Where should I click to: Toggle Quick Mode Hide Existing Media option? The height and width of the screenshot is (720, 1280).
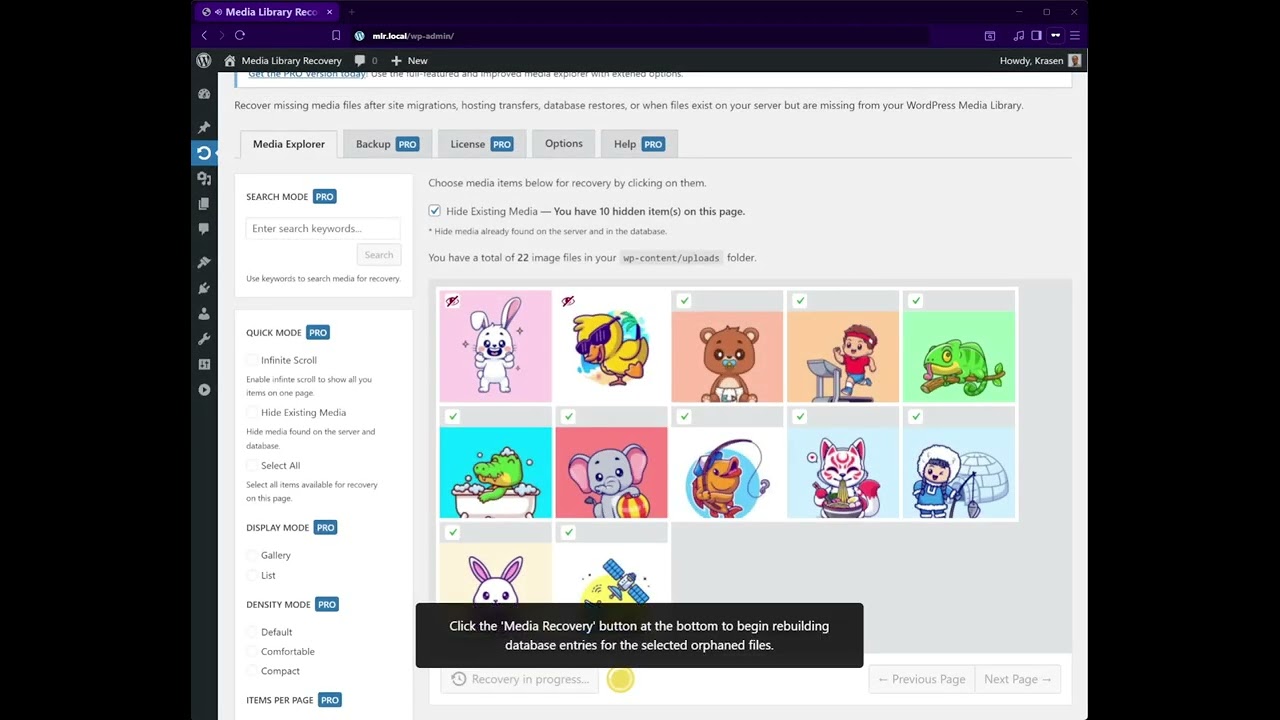(x=252, y=412)
